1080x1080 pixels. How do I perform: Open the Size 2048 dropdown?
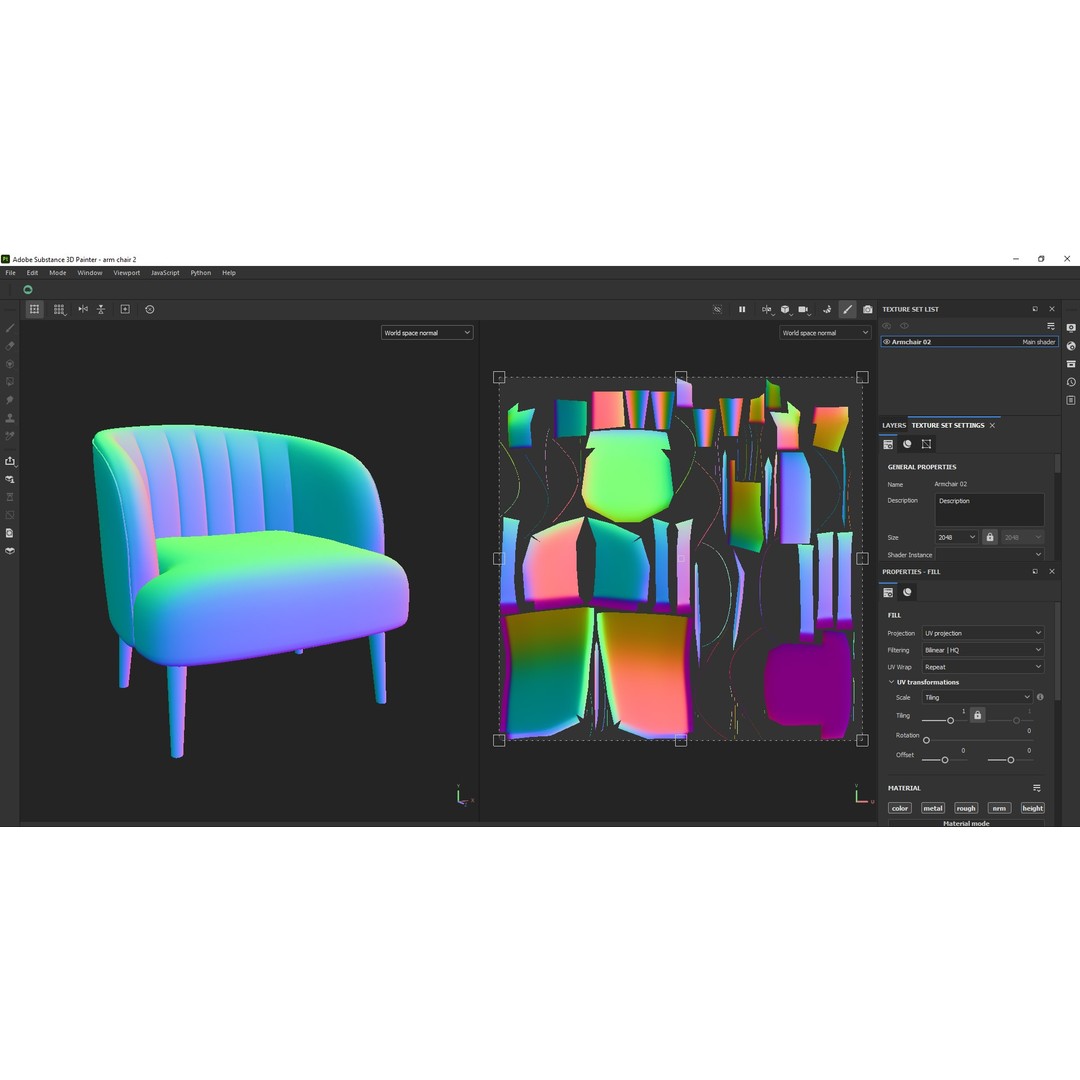pyautogui.click(x=956, y=537)
